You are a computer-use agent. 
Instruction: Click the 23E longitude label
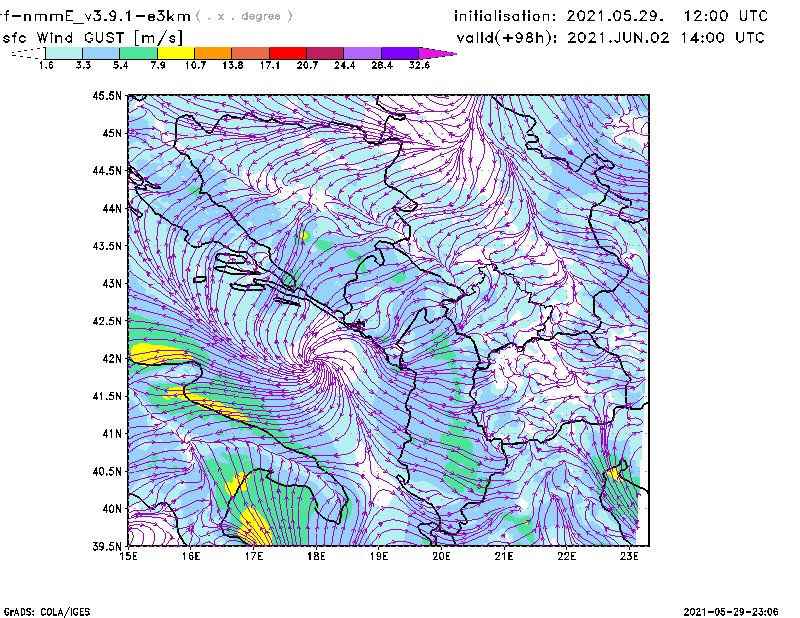pyautogui.click(x=629, y=556)
